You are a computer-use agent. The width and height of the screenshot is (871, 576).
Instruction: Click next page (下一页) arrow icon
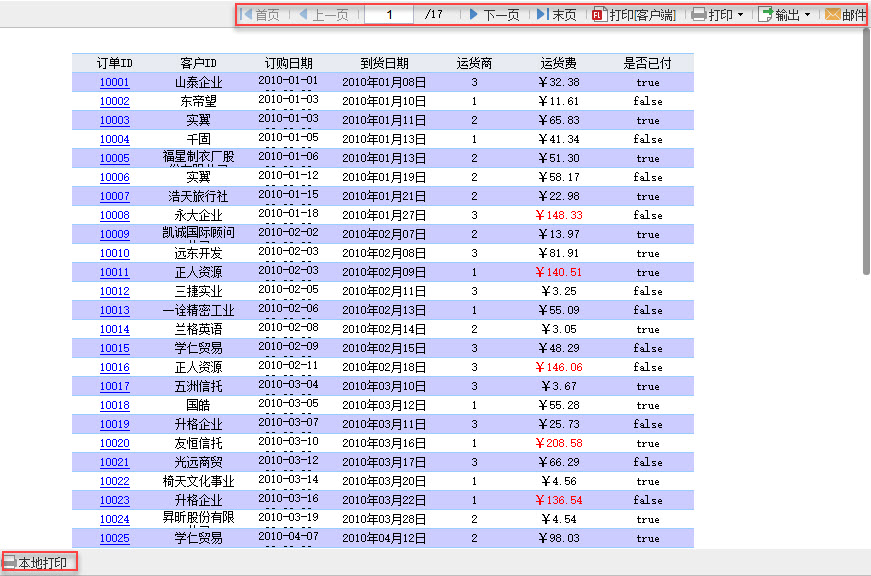pyautogui.click(x=473, y=14)
